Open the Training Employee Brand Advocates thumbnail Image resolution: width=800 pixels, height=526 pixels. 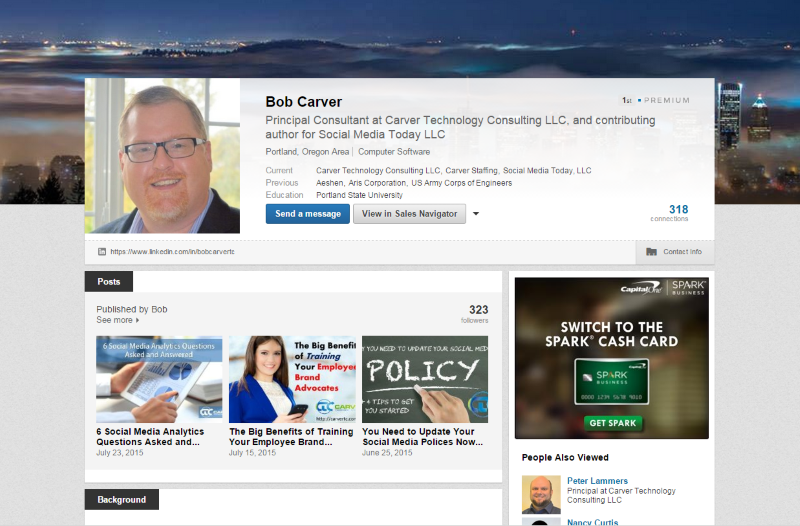tap(292, 379)
